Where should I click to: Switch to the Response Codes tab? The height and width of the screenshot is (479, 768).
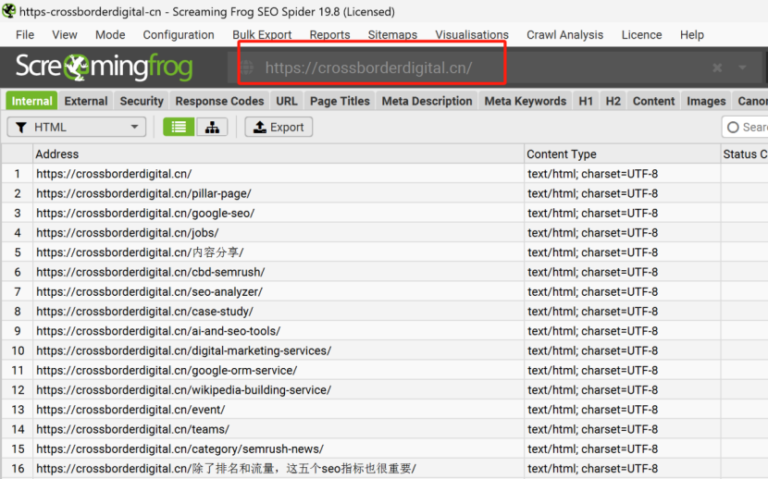click(219, 101)
